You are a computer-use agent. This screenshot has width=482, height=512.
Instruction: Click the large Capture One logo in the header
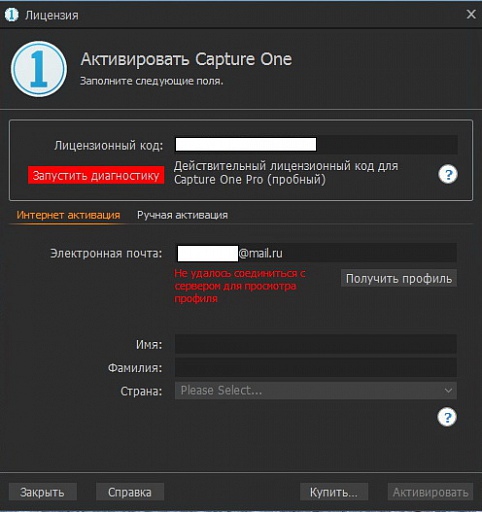coord(39,69)
